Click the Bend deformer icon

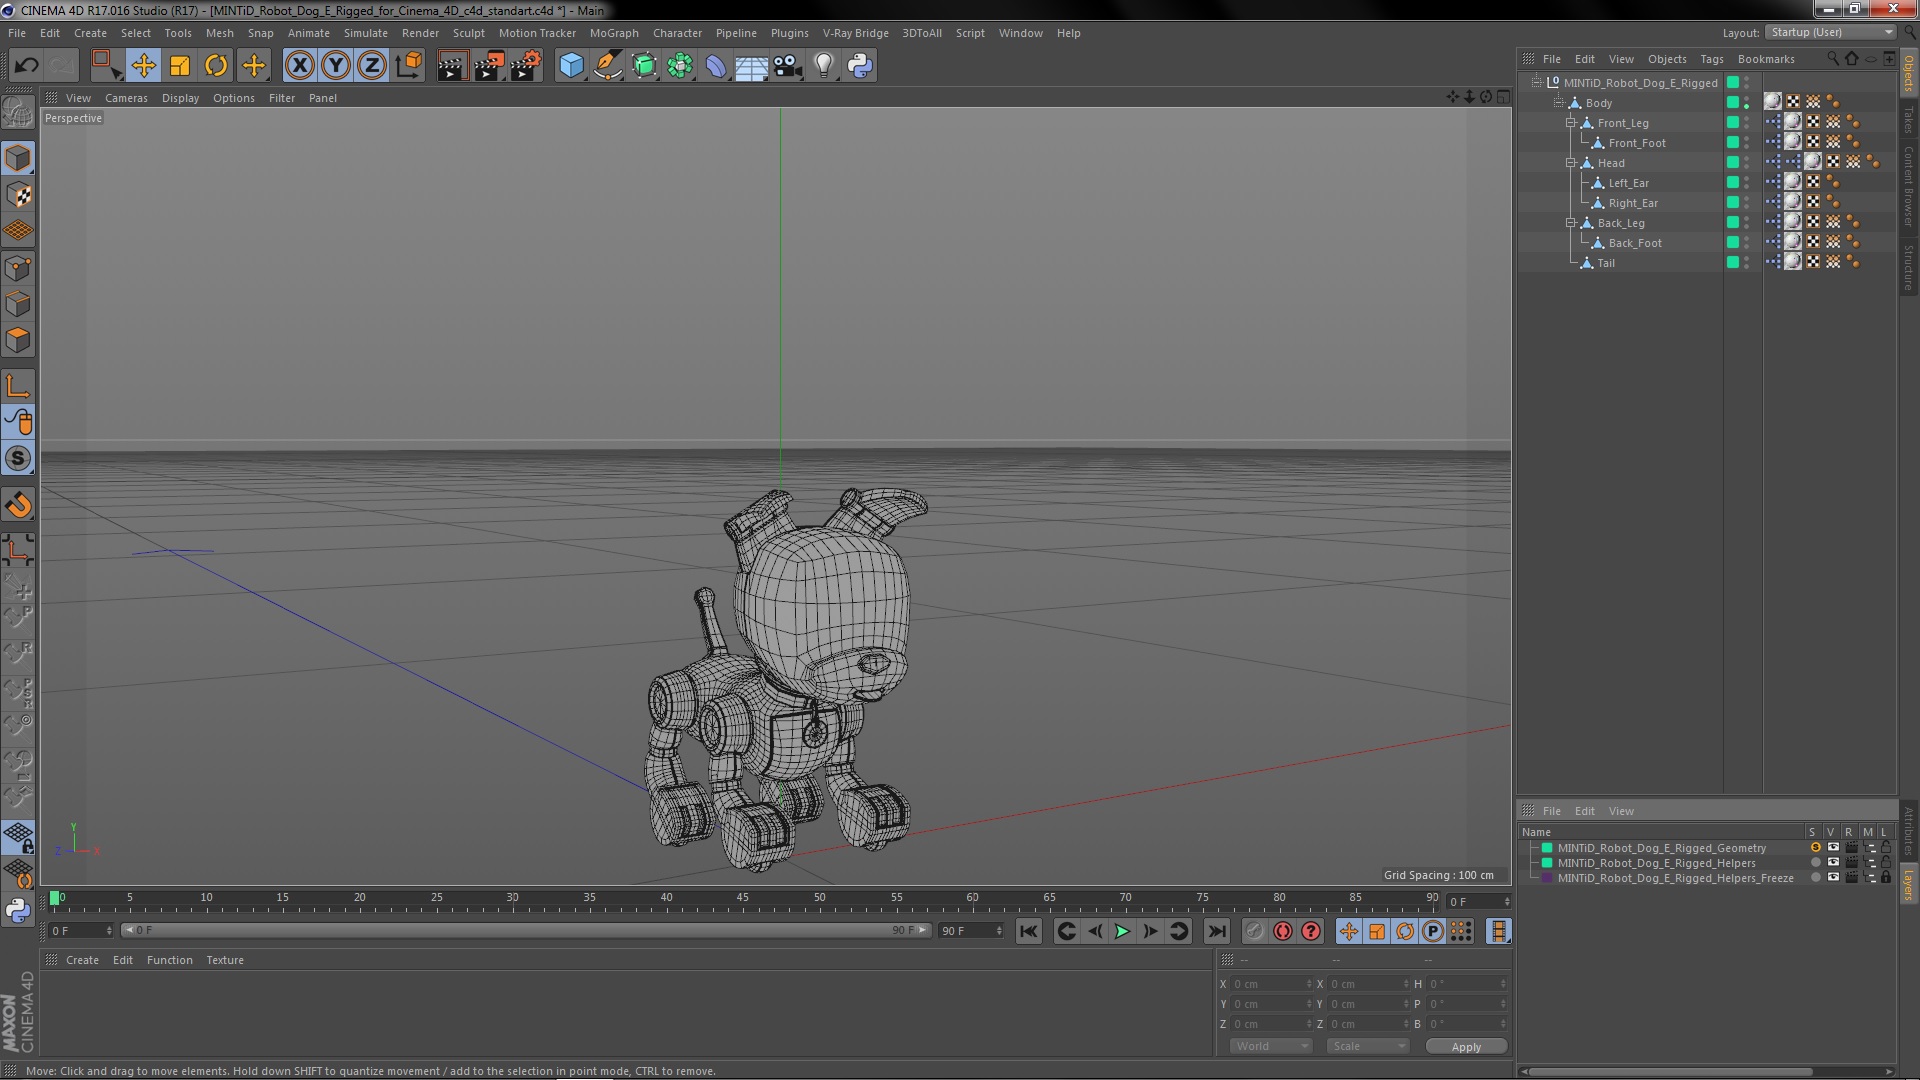[716, 66]
